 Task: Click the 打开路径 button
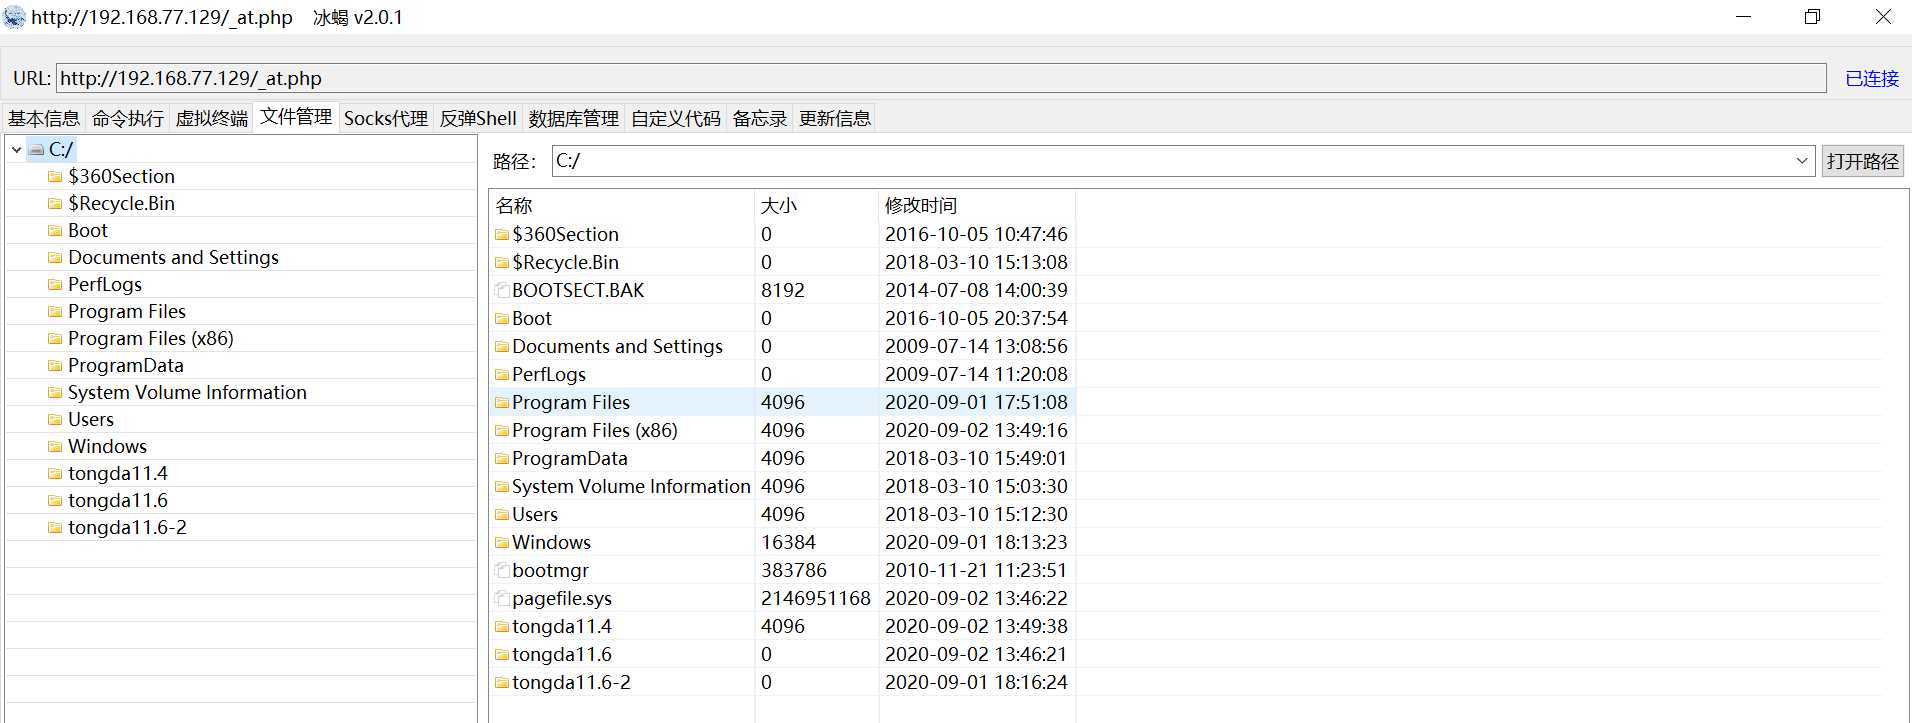(x=1862, y=161)
